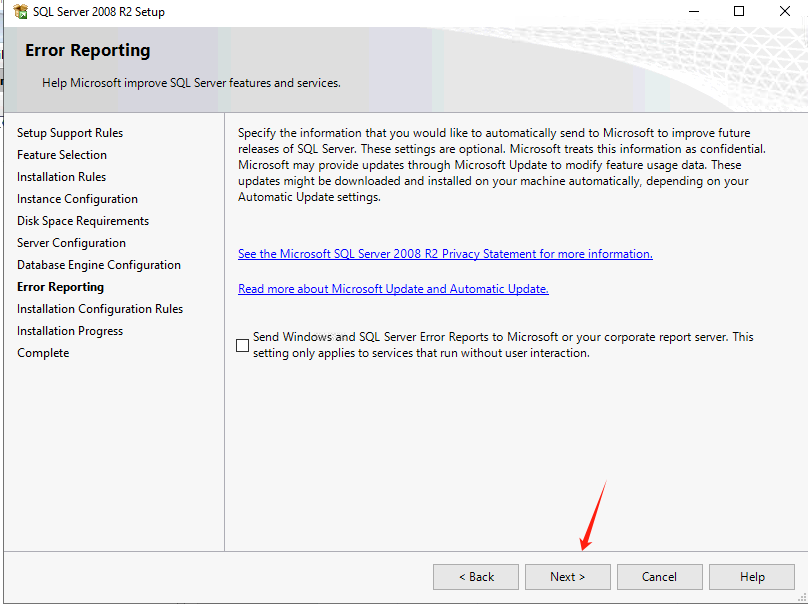Image resolution: width=808 pixels, height=604 pixels.
Task: Return to the previous step with Back
Action: [476, 577]
